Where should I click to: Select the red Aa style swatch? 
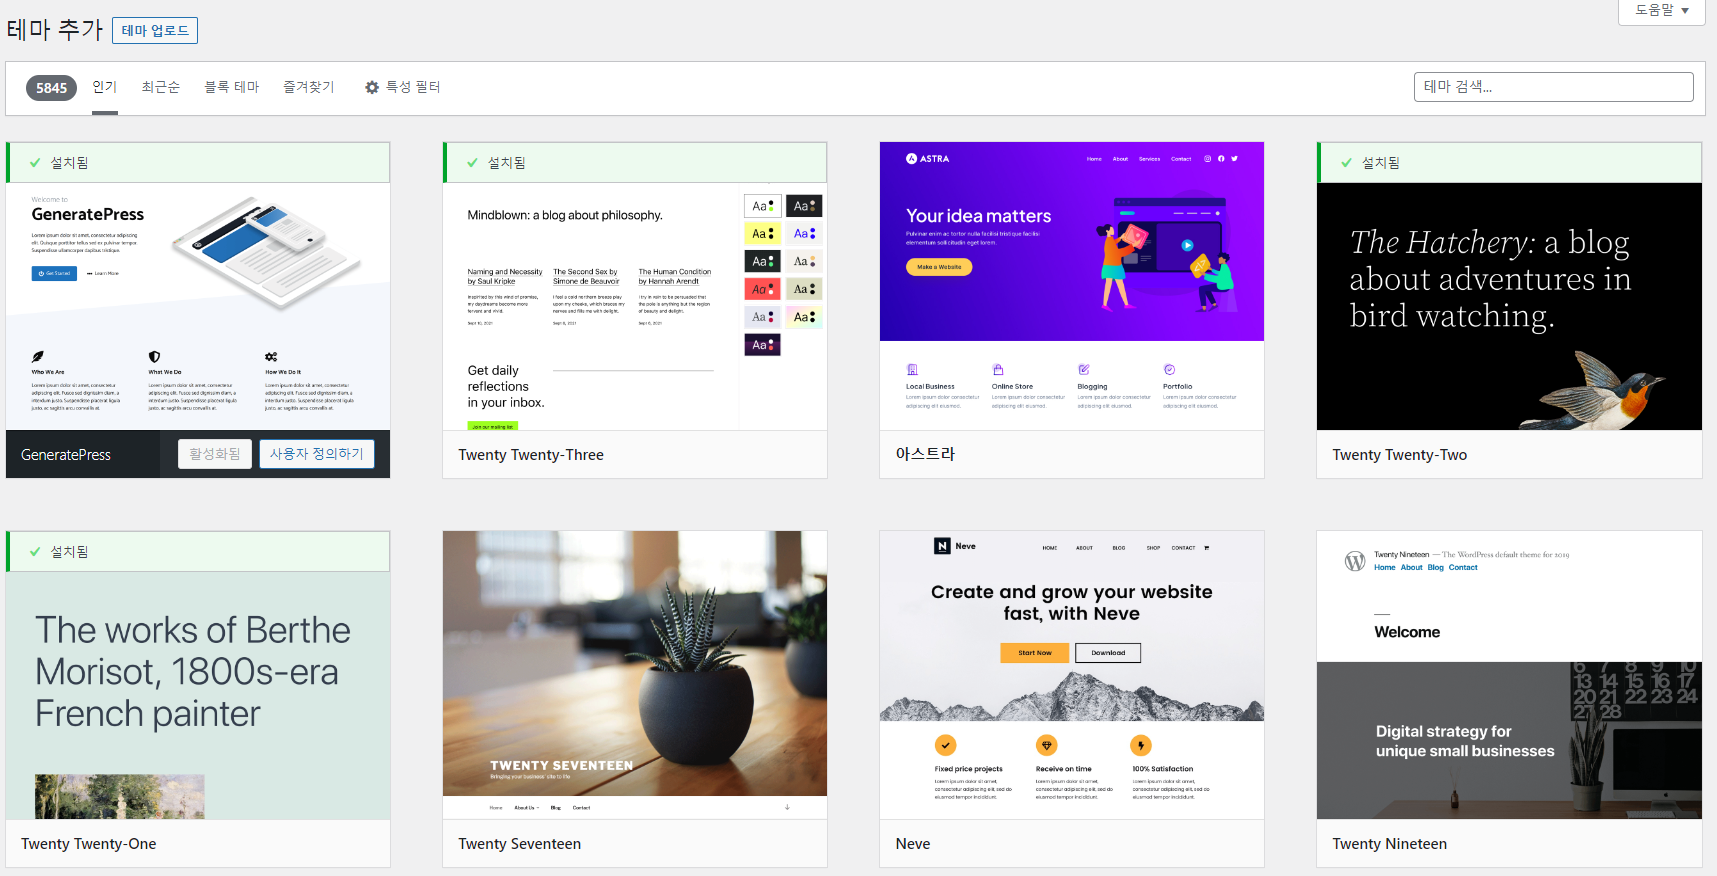(762, 289)
